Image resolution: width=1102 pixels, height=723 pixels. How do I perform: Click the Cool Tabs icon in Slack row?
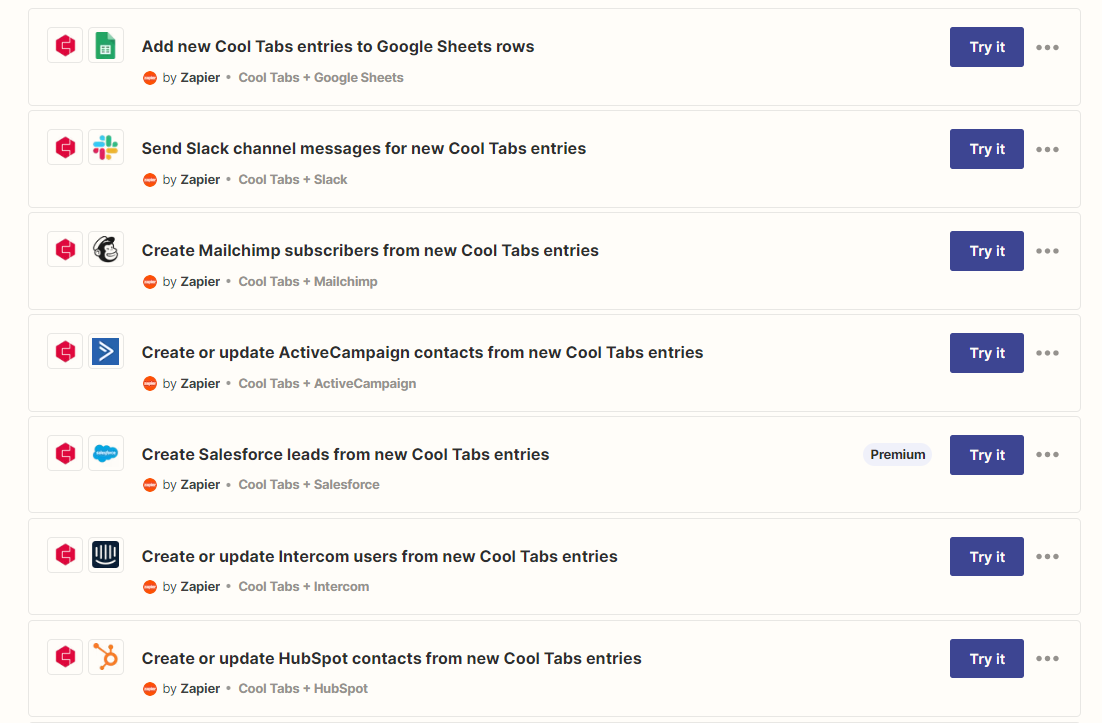click(65, 148)
